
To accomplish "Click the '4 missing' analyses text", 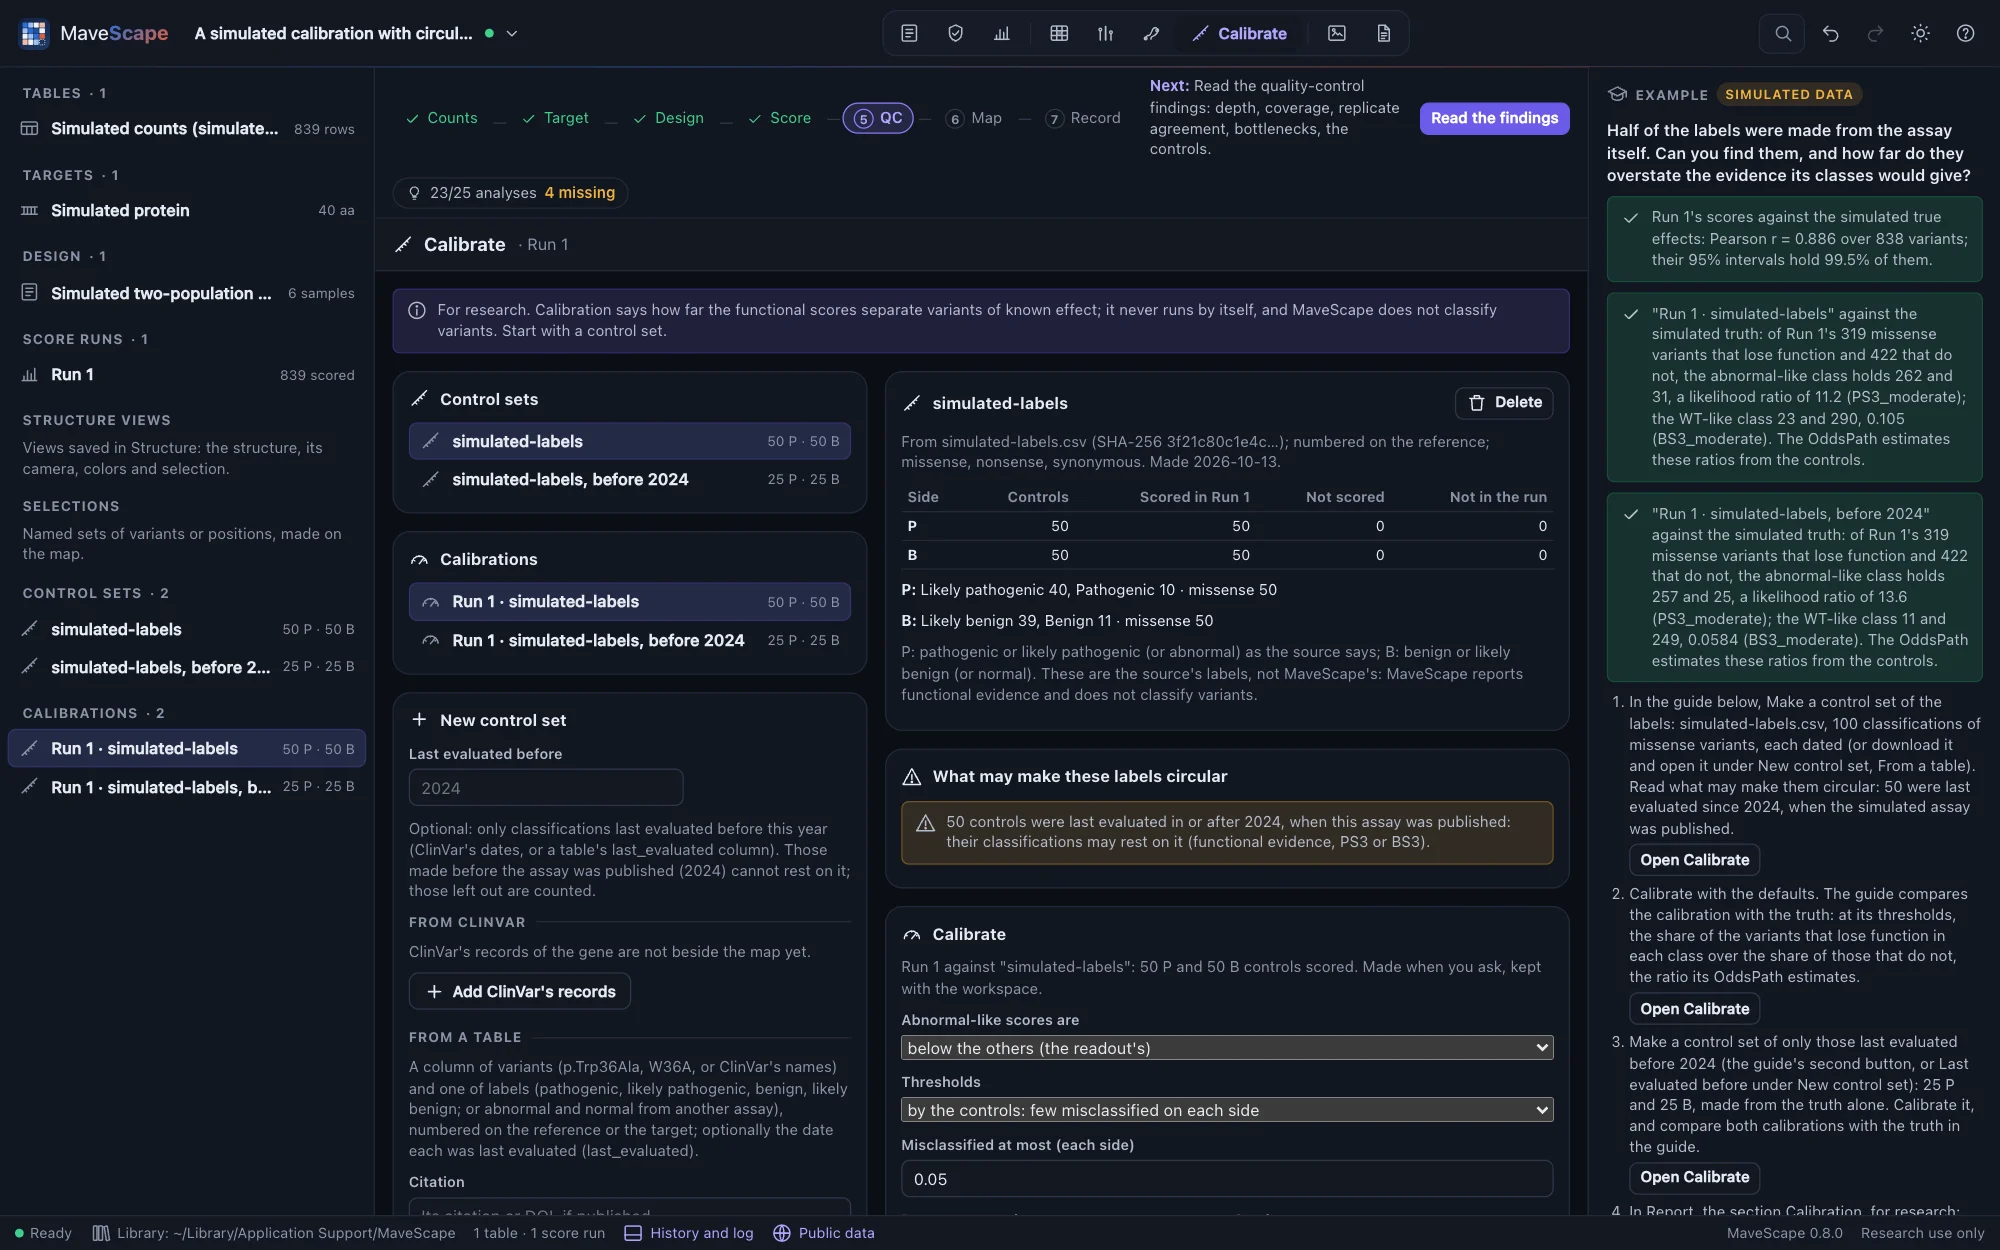I will (580, 193).
